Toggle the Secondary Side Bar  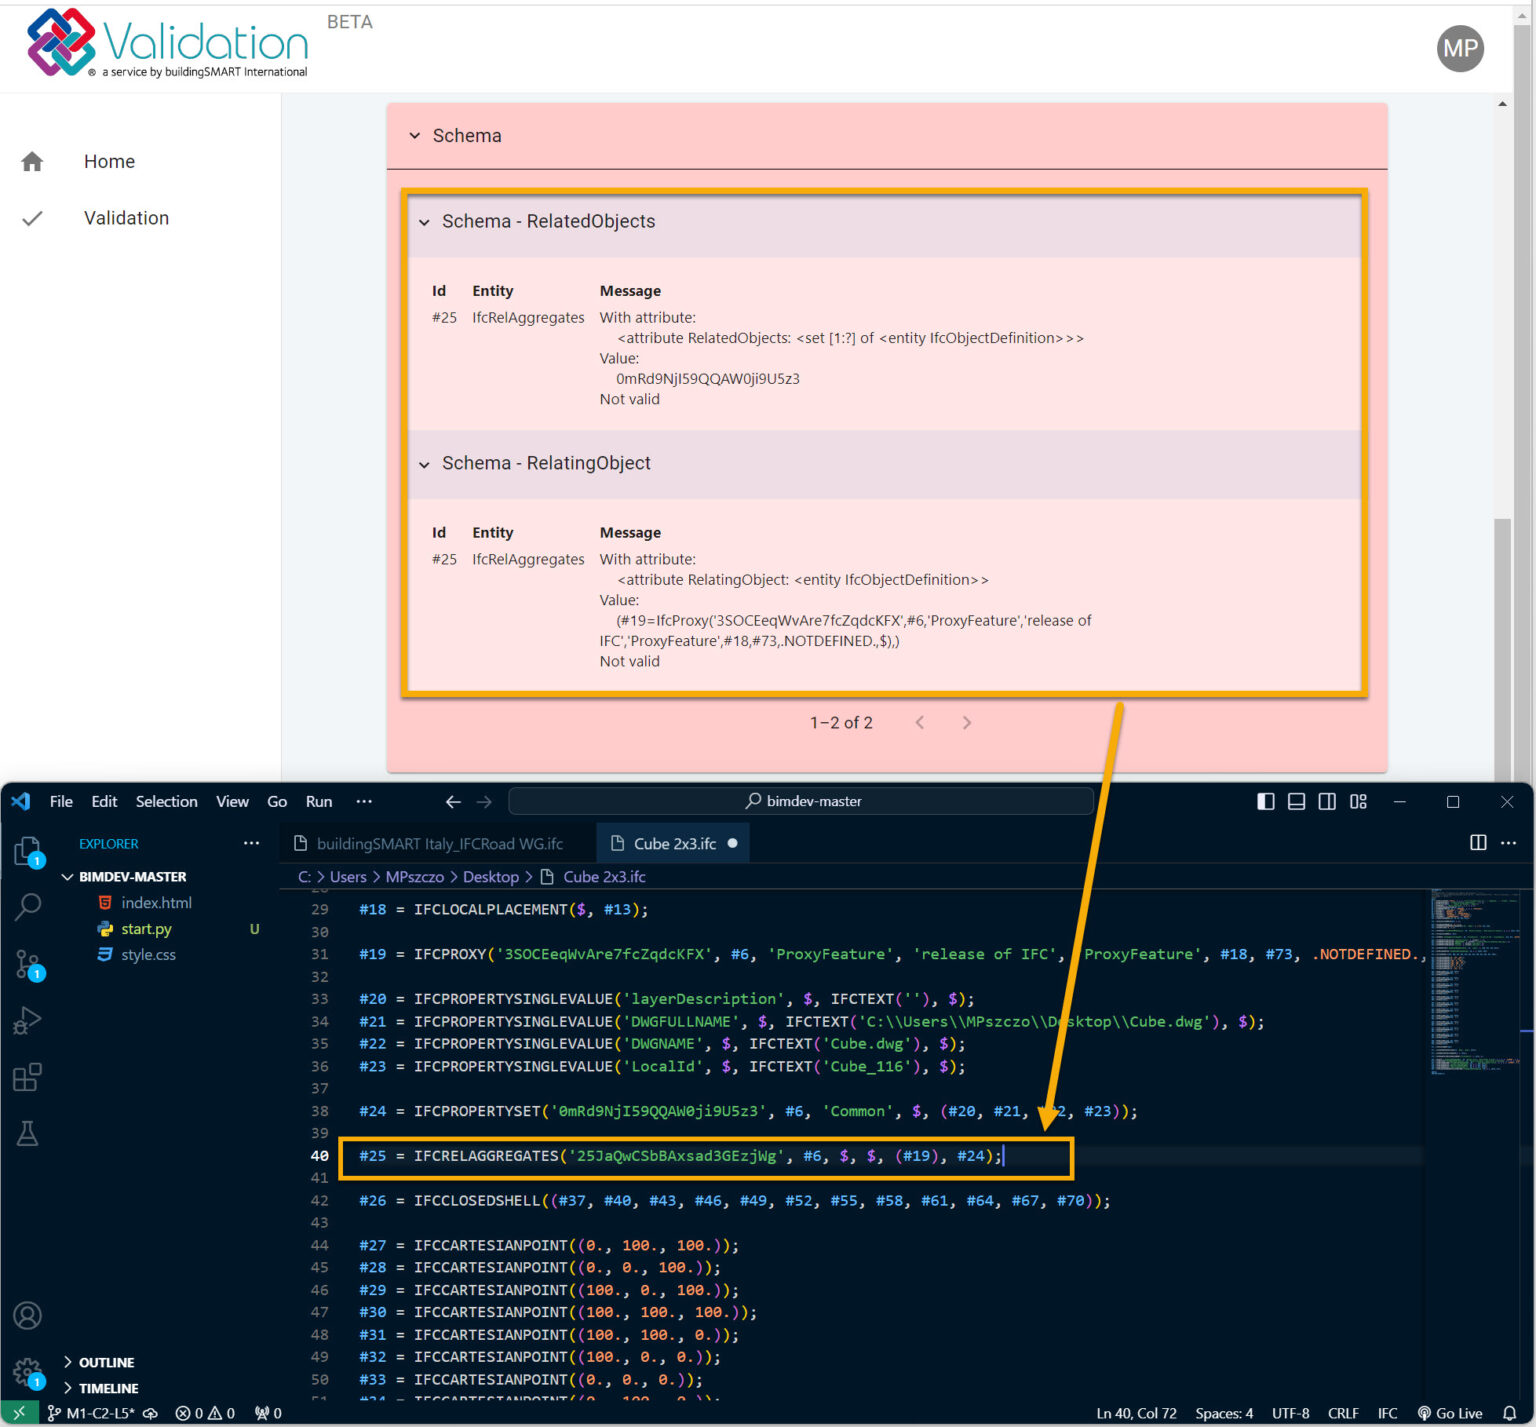coord(1327,801)
